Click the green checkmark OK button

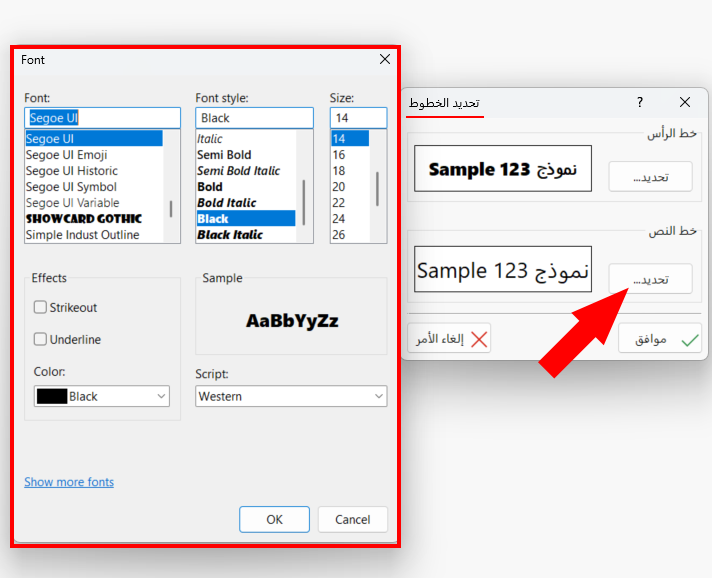[661, 339]
